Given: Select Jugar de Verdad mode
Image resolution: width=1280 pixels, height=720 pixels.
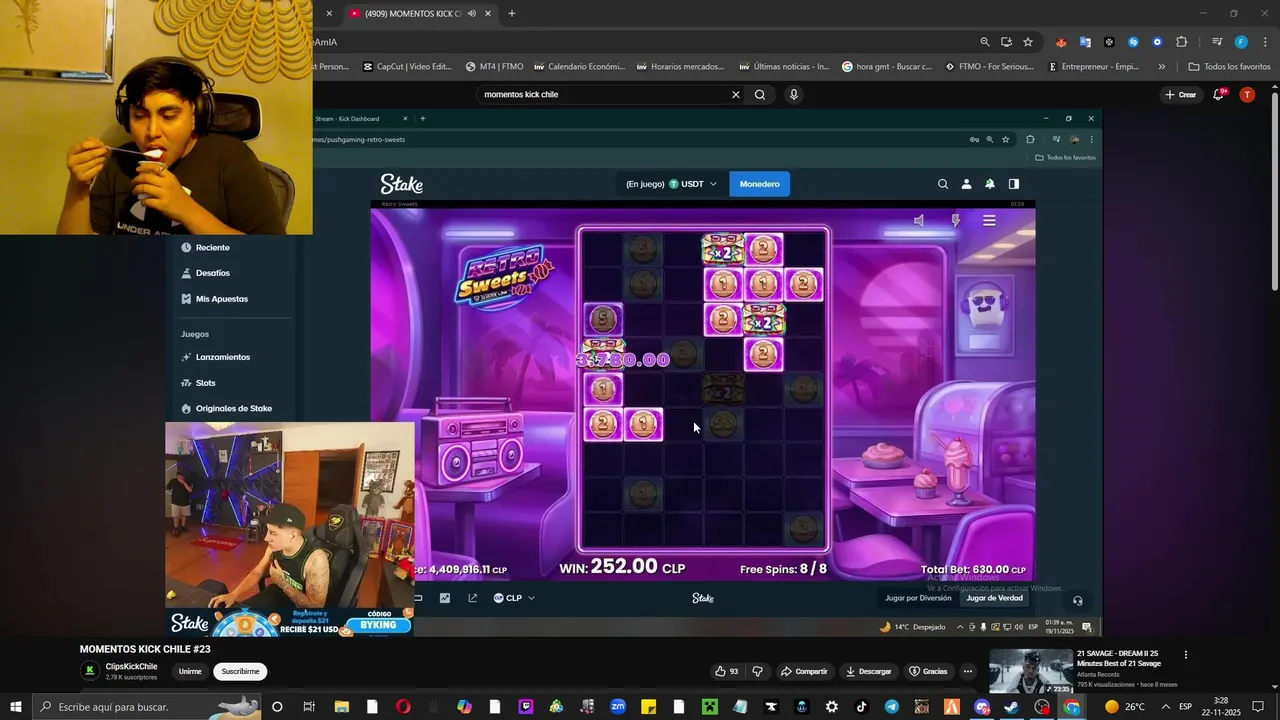Looking at the screenshot, I should pyautogui.click(x=994, y=598).
